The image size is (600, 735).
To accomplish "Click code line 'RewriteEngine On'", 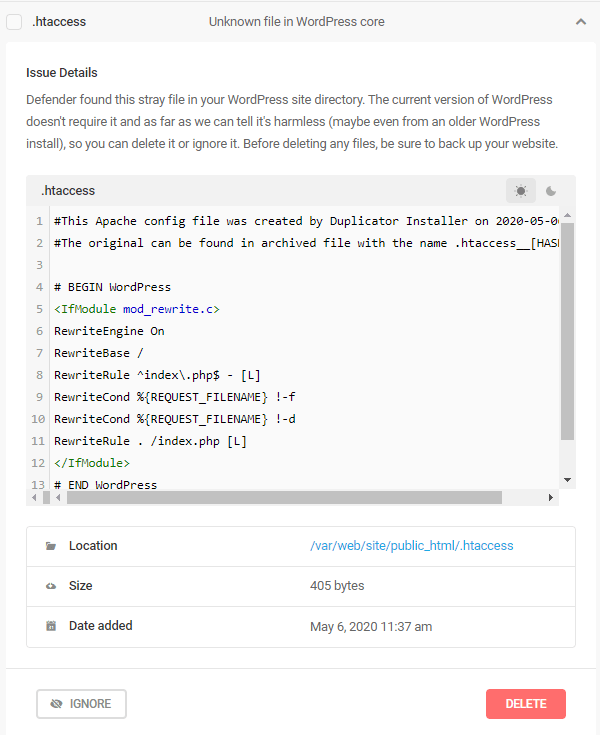I will (x=109, y=331).
